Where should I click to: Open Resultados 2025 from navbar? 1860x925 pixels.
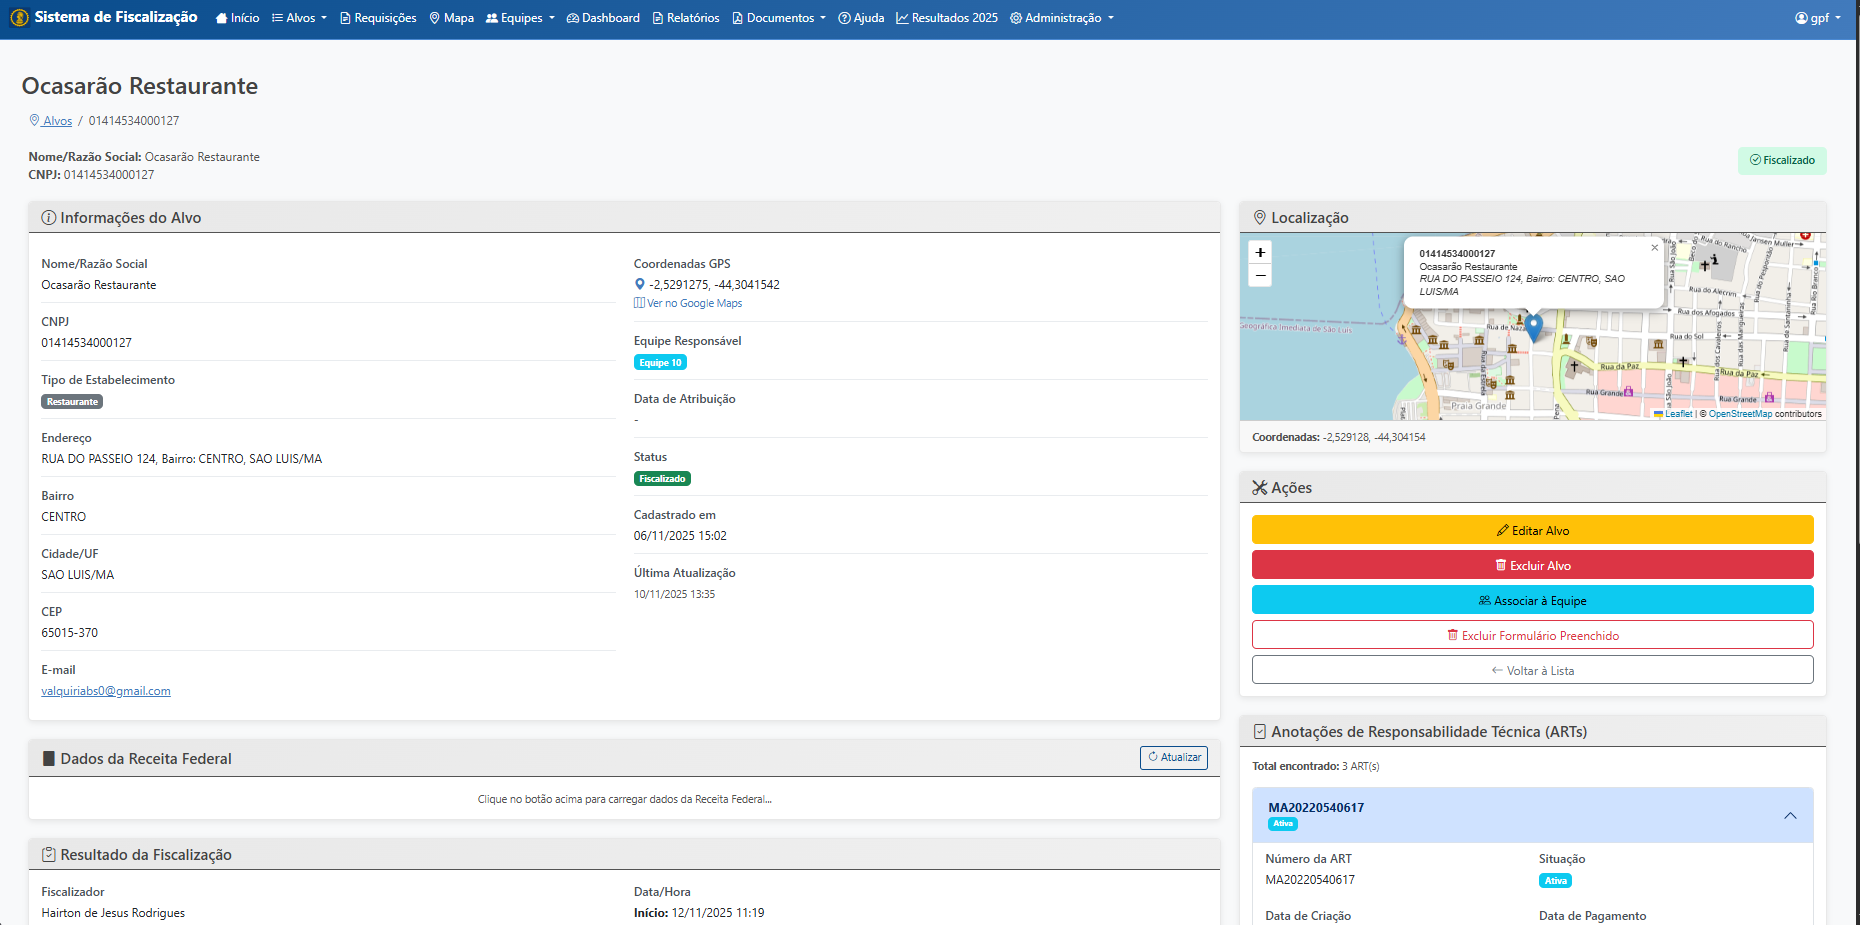point(947,18)
